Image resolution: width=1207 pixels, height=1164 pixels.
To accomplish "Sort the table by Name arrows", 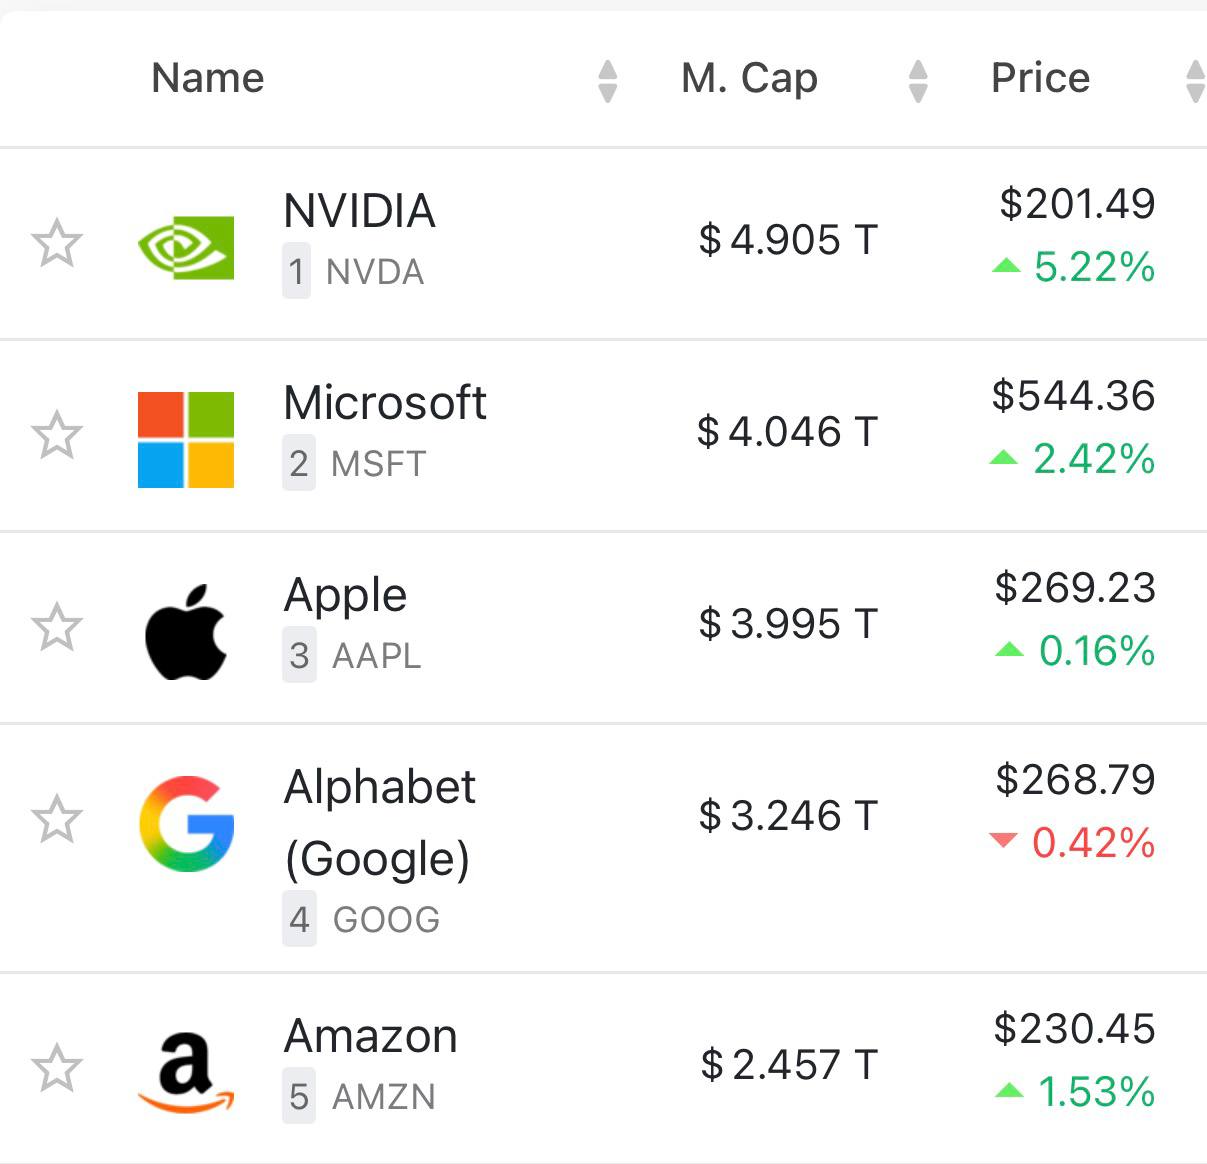I will [607, 81].
